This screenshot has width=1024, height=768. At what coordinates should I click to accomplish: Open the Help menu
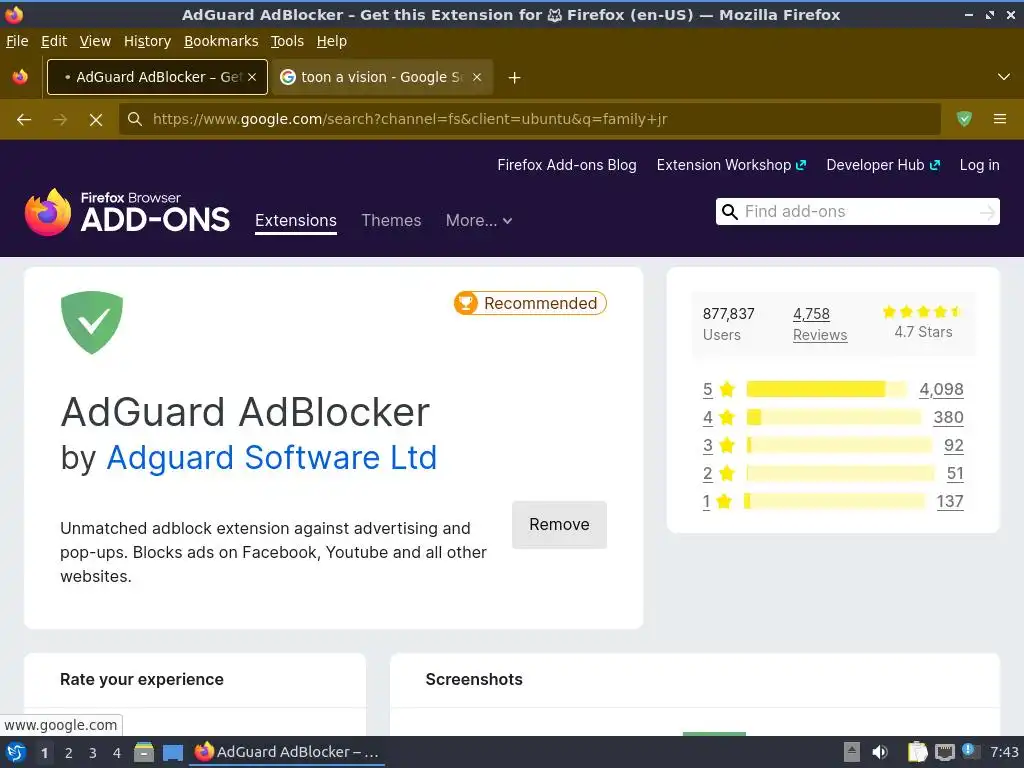point(332,41)
